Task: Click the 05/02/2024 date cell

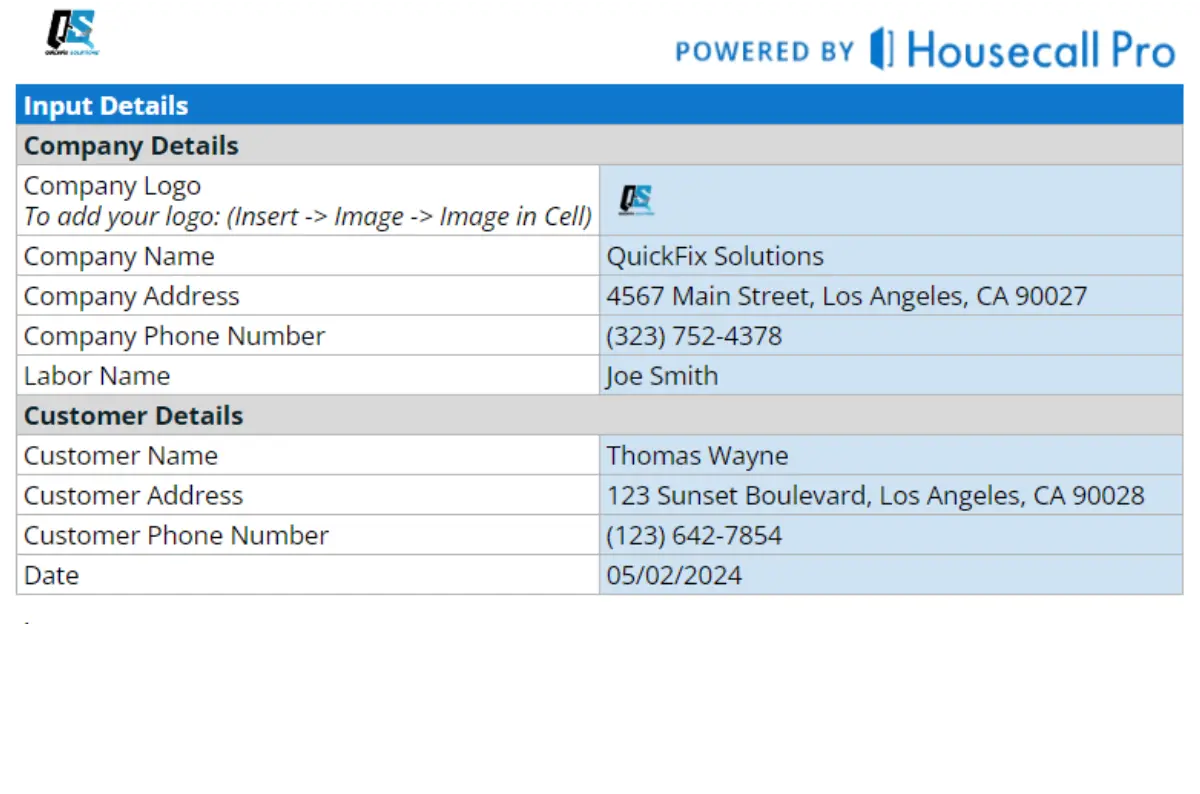Action: coord(890,576)
